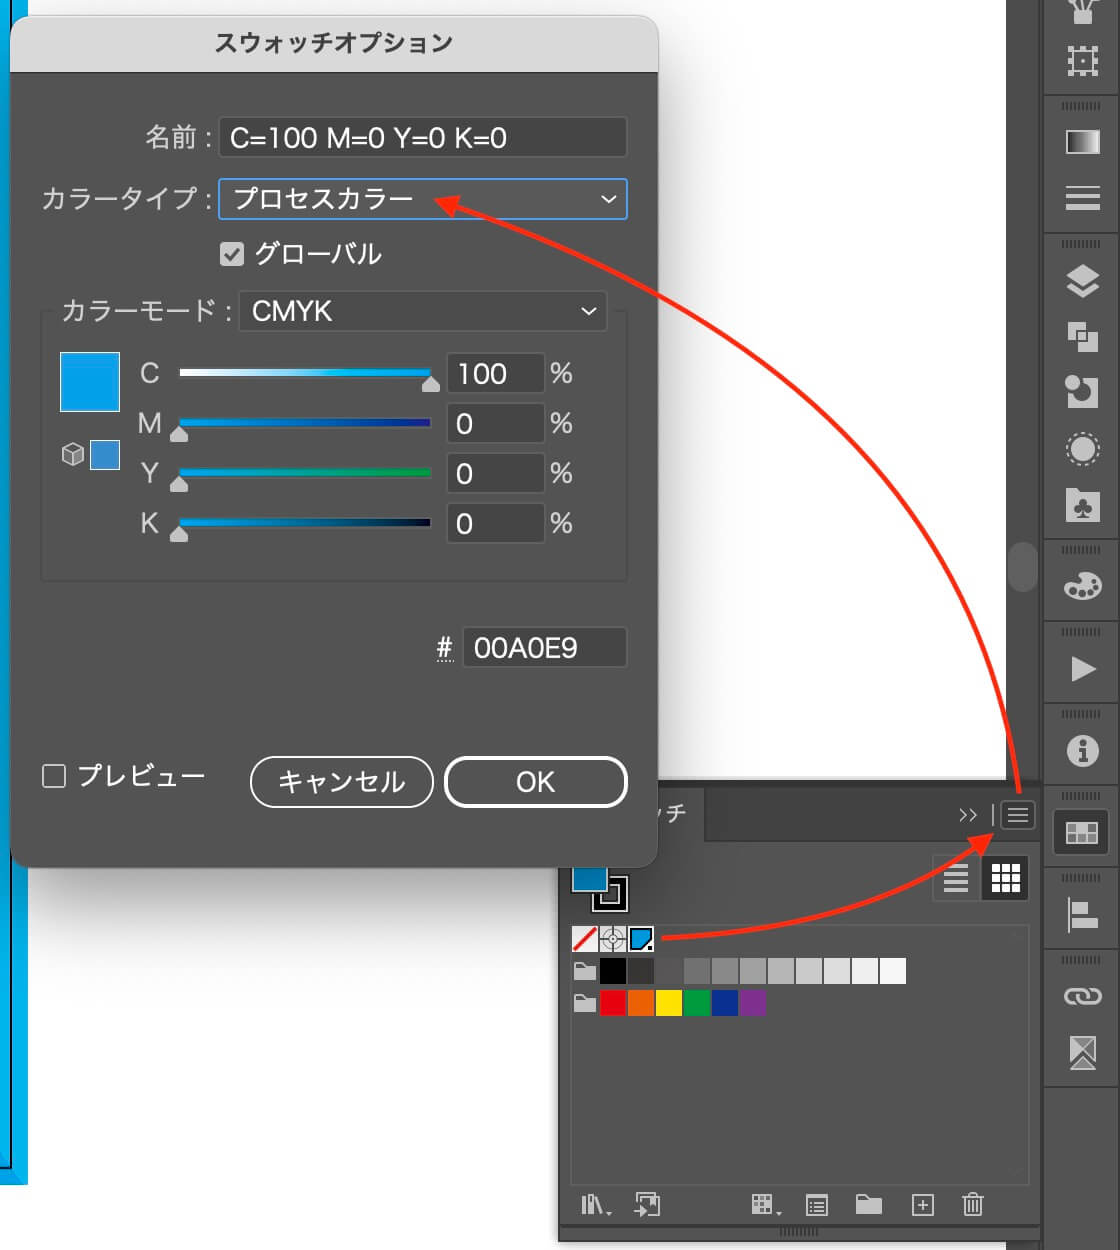Click the hex color input field
This screenshot has height=1250, width=1120.
pos(543,648)
